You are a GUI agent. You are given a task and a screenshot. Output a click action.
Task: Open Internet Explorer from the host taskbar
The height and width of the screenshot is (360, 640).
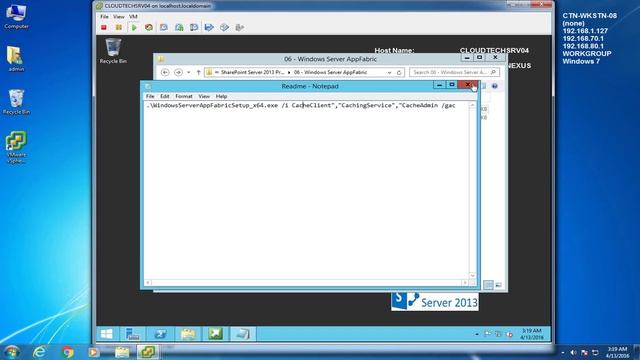tap(40, 352)
